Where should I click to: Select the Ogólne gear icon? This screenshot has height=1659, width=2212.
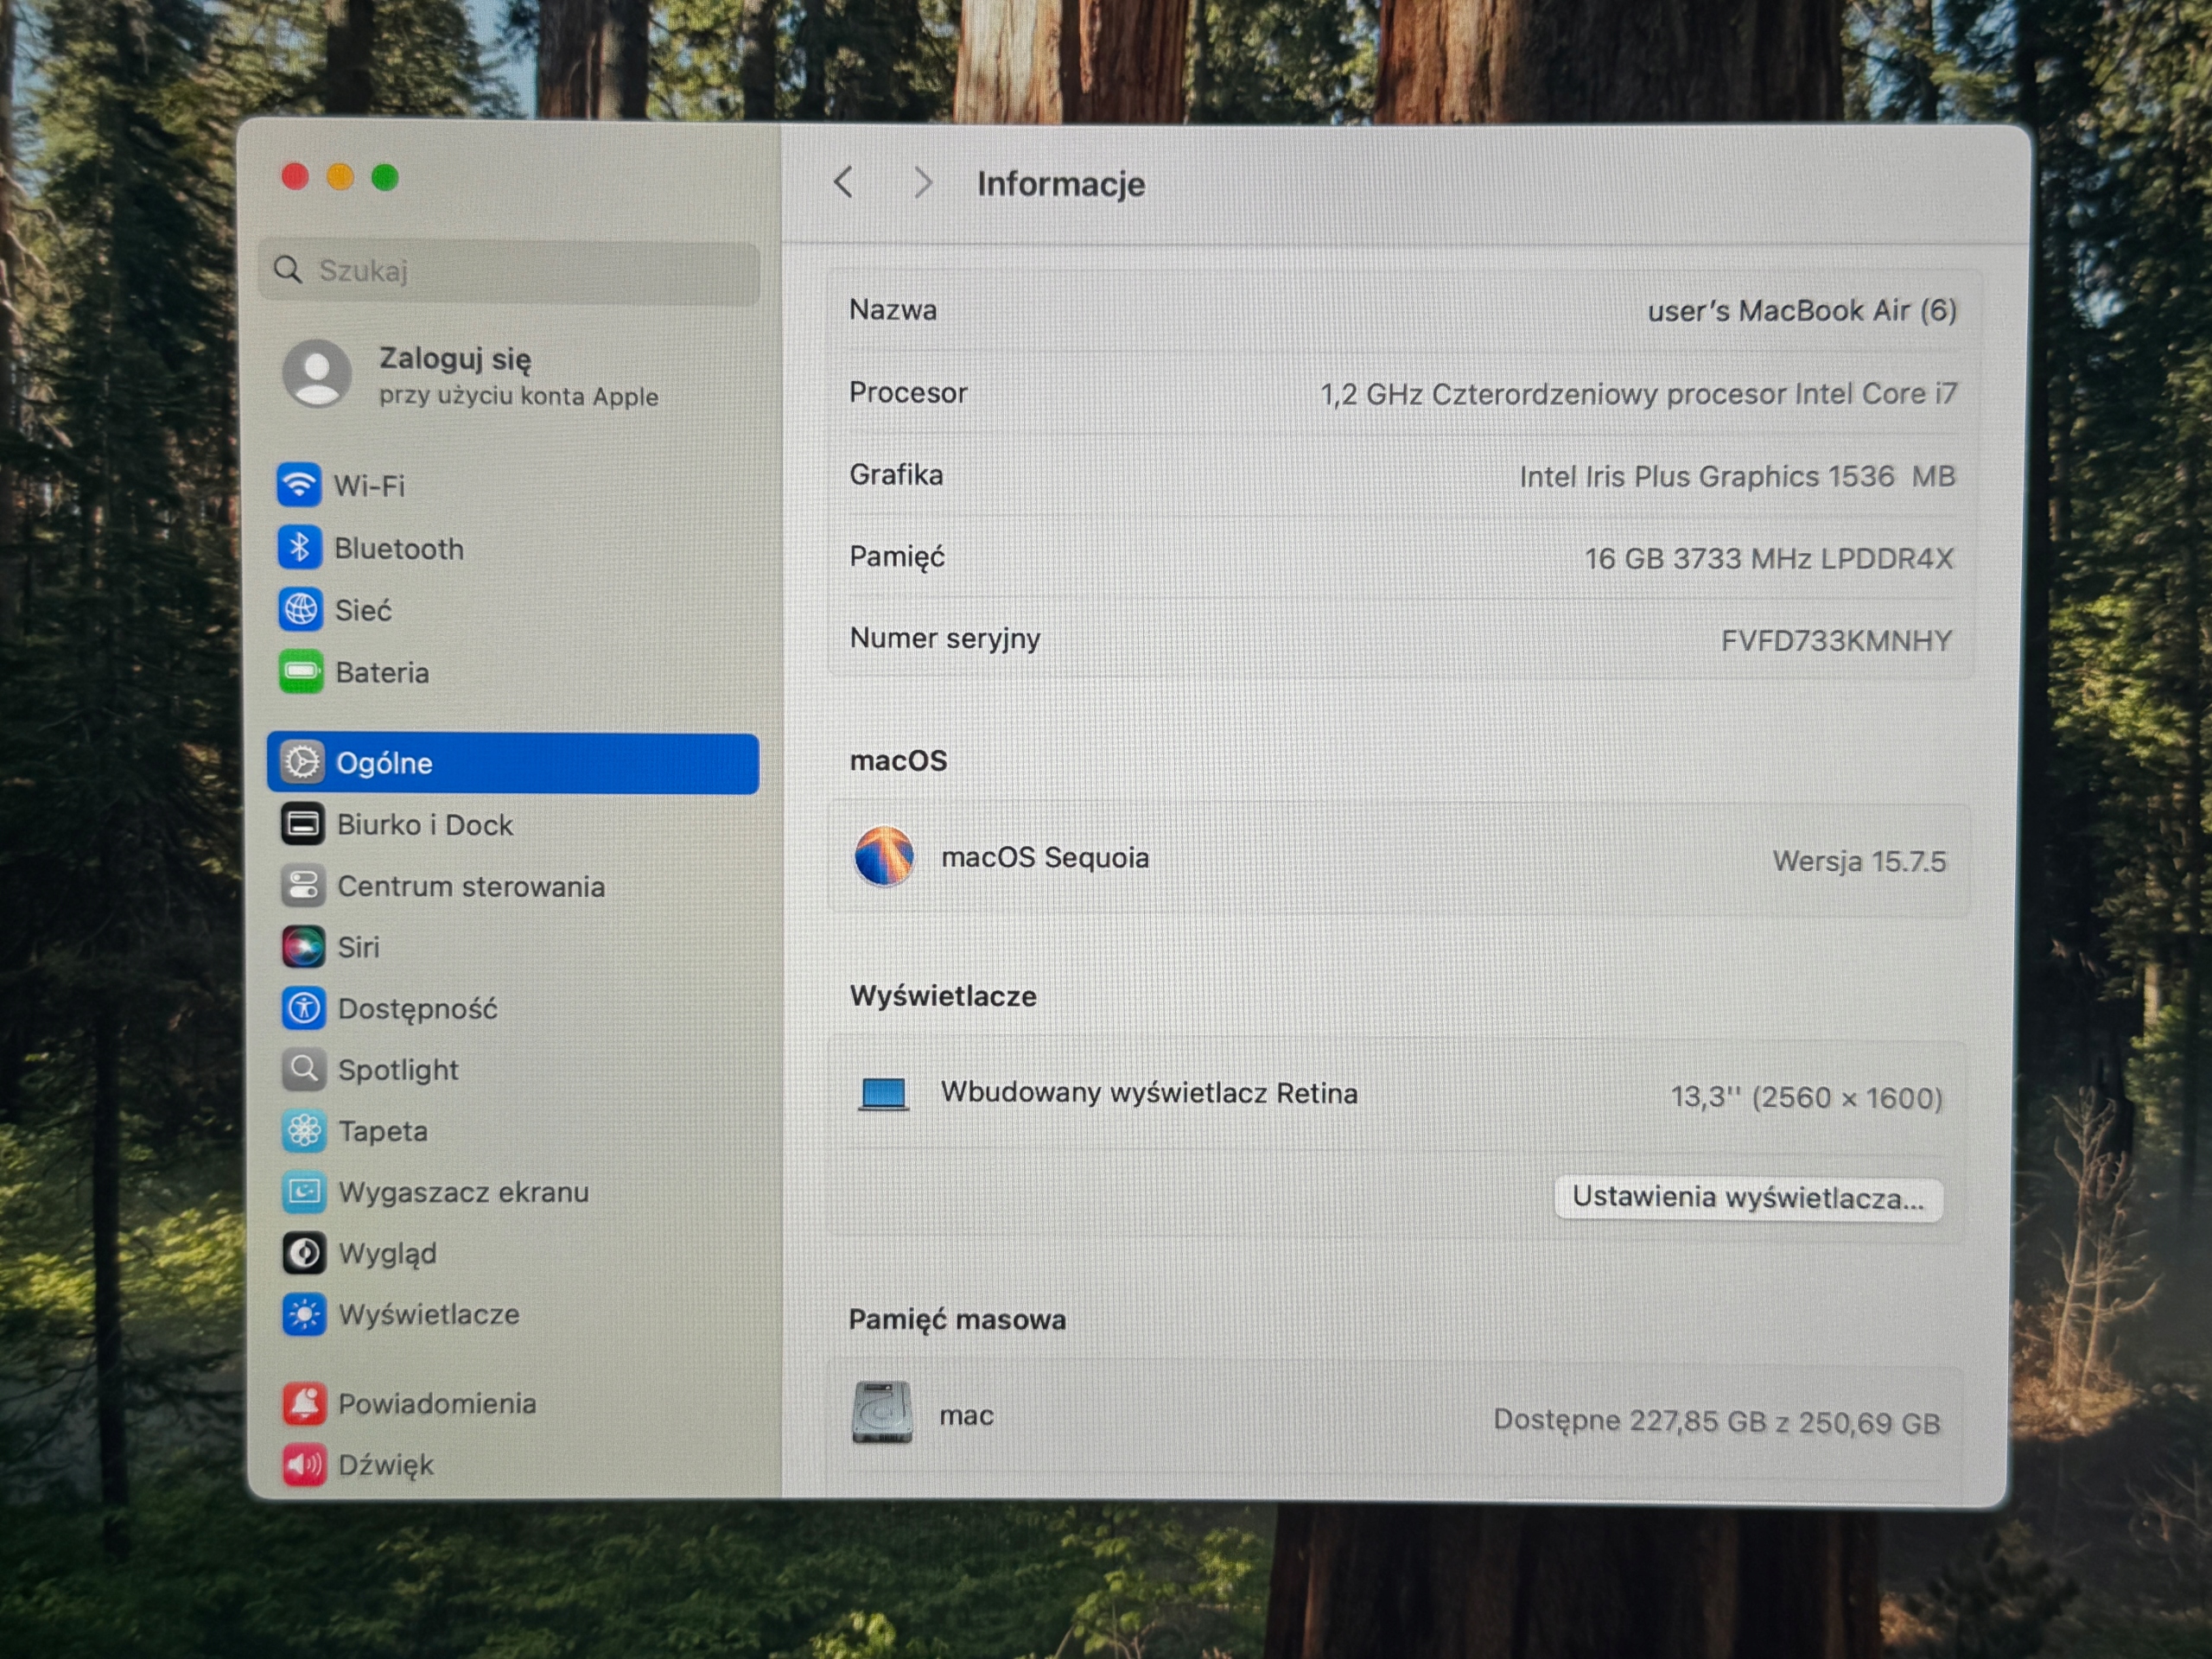[302, 763]
